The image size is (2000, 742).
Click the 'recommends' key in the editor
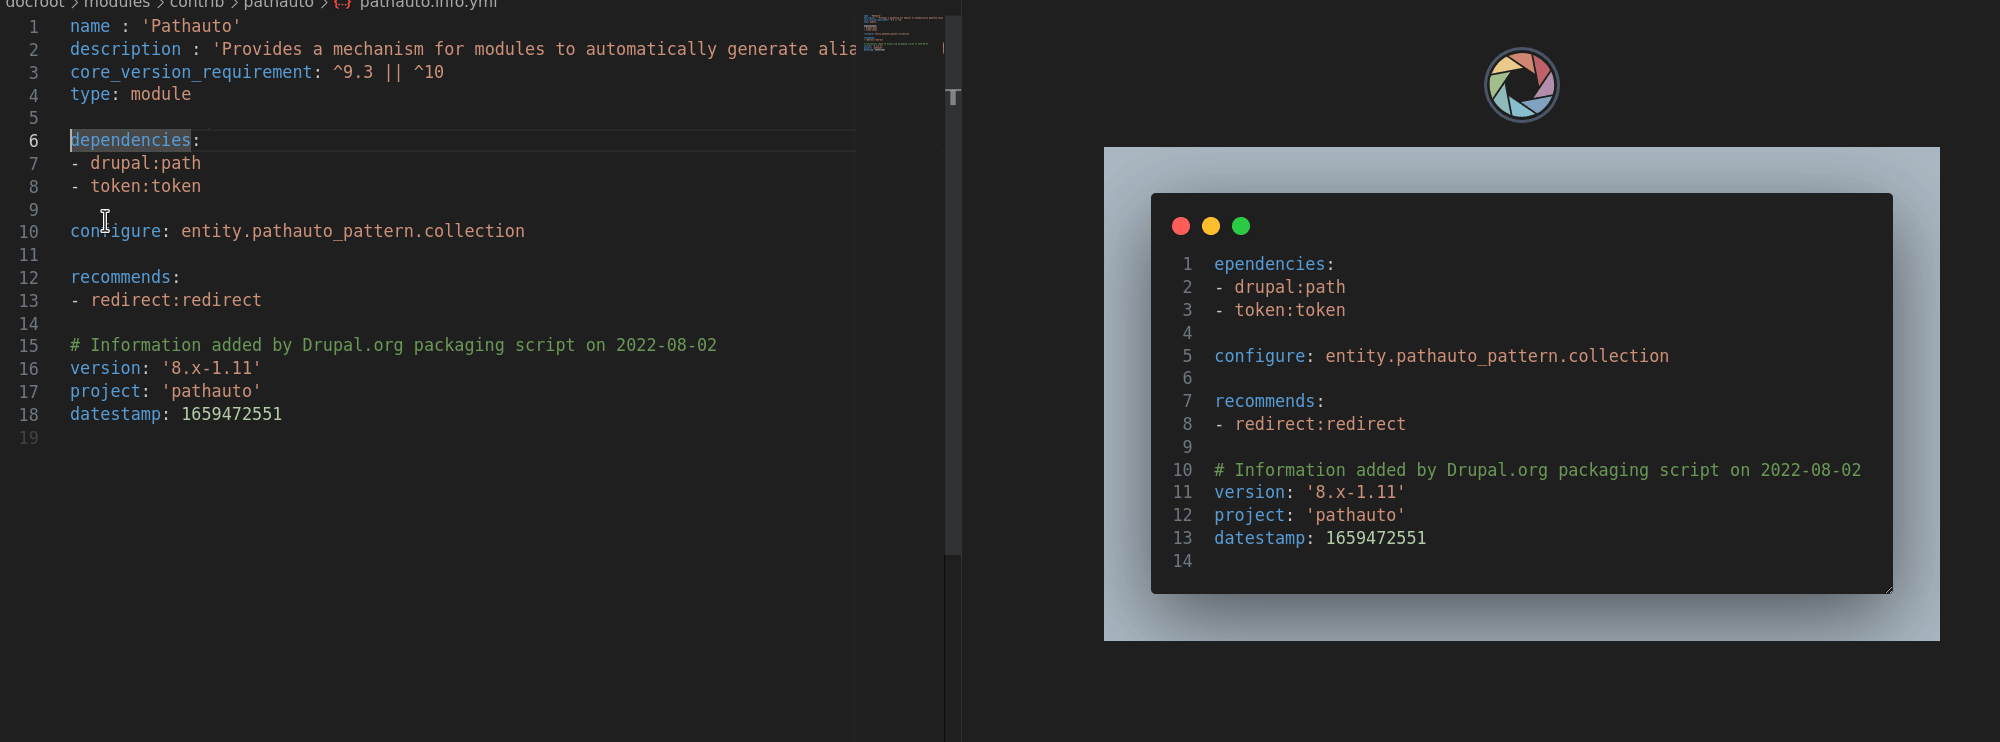[121, 277]
